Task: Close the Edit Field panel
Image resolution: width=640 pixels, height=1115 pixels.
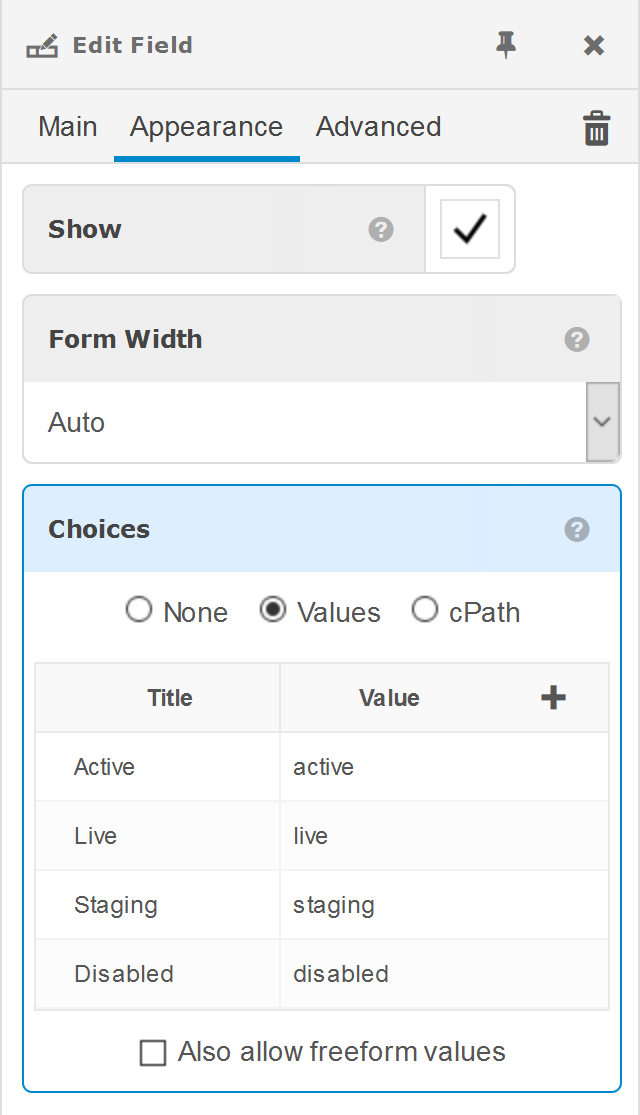Action: tap(594, 45)
